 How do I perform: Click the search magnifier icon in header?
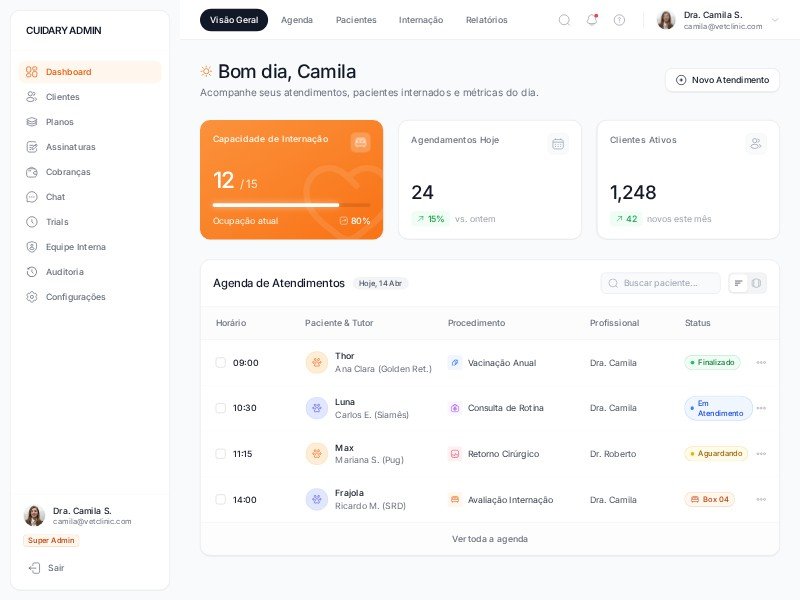pyautogui.click(x=564, y=20)
